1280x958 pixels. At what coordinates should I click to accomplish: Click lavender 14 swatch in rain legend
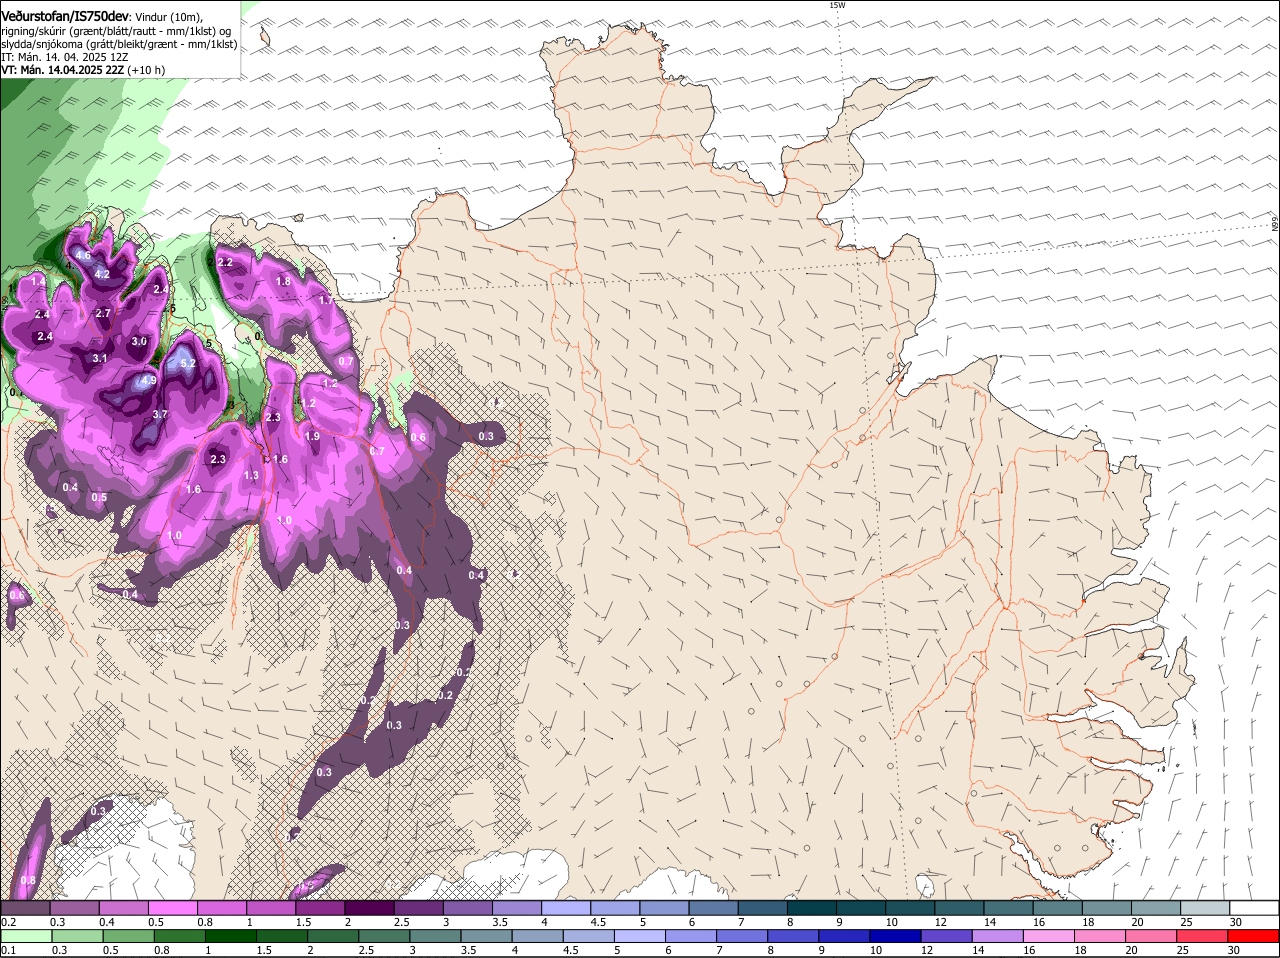pyautogui.click(x=996, y=936)
